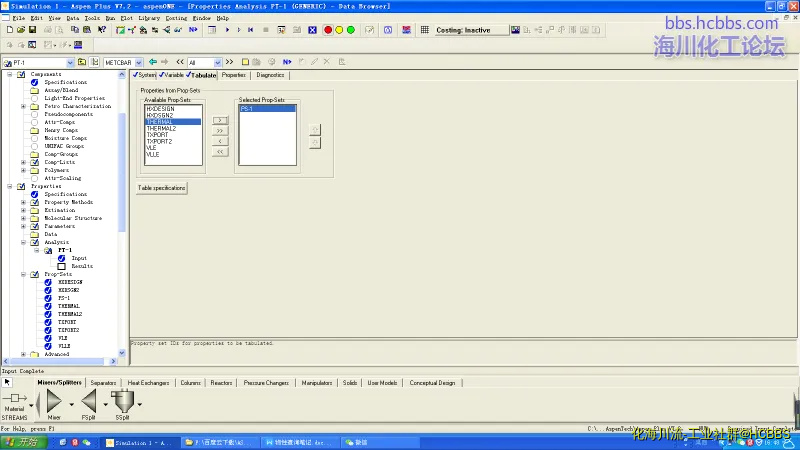Open the METCBAR units dropdown
Image resolution: width=800 pixels, height=450 pixels.
click(139, 63)
